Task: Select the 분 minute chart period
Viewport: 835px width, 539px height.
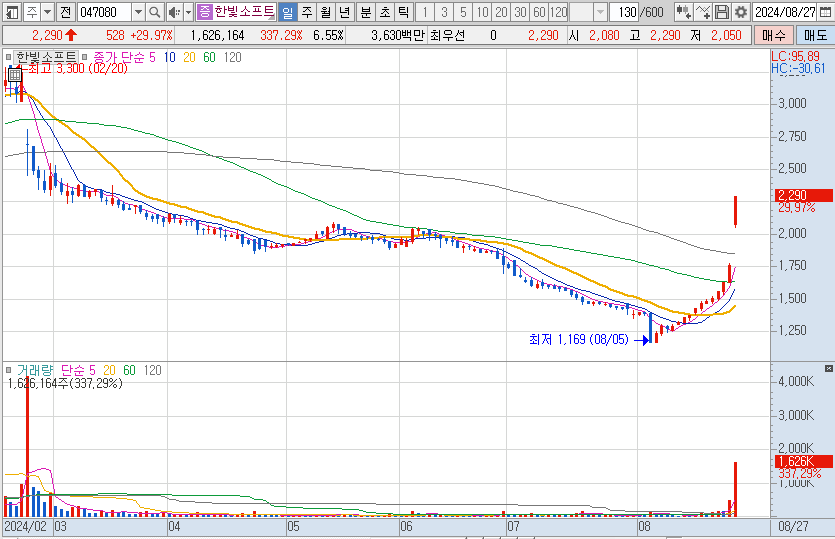Action: 366,12
